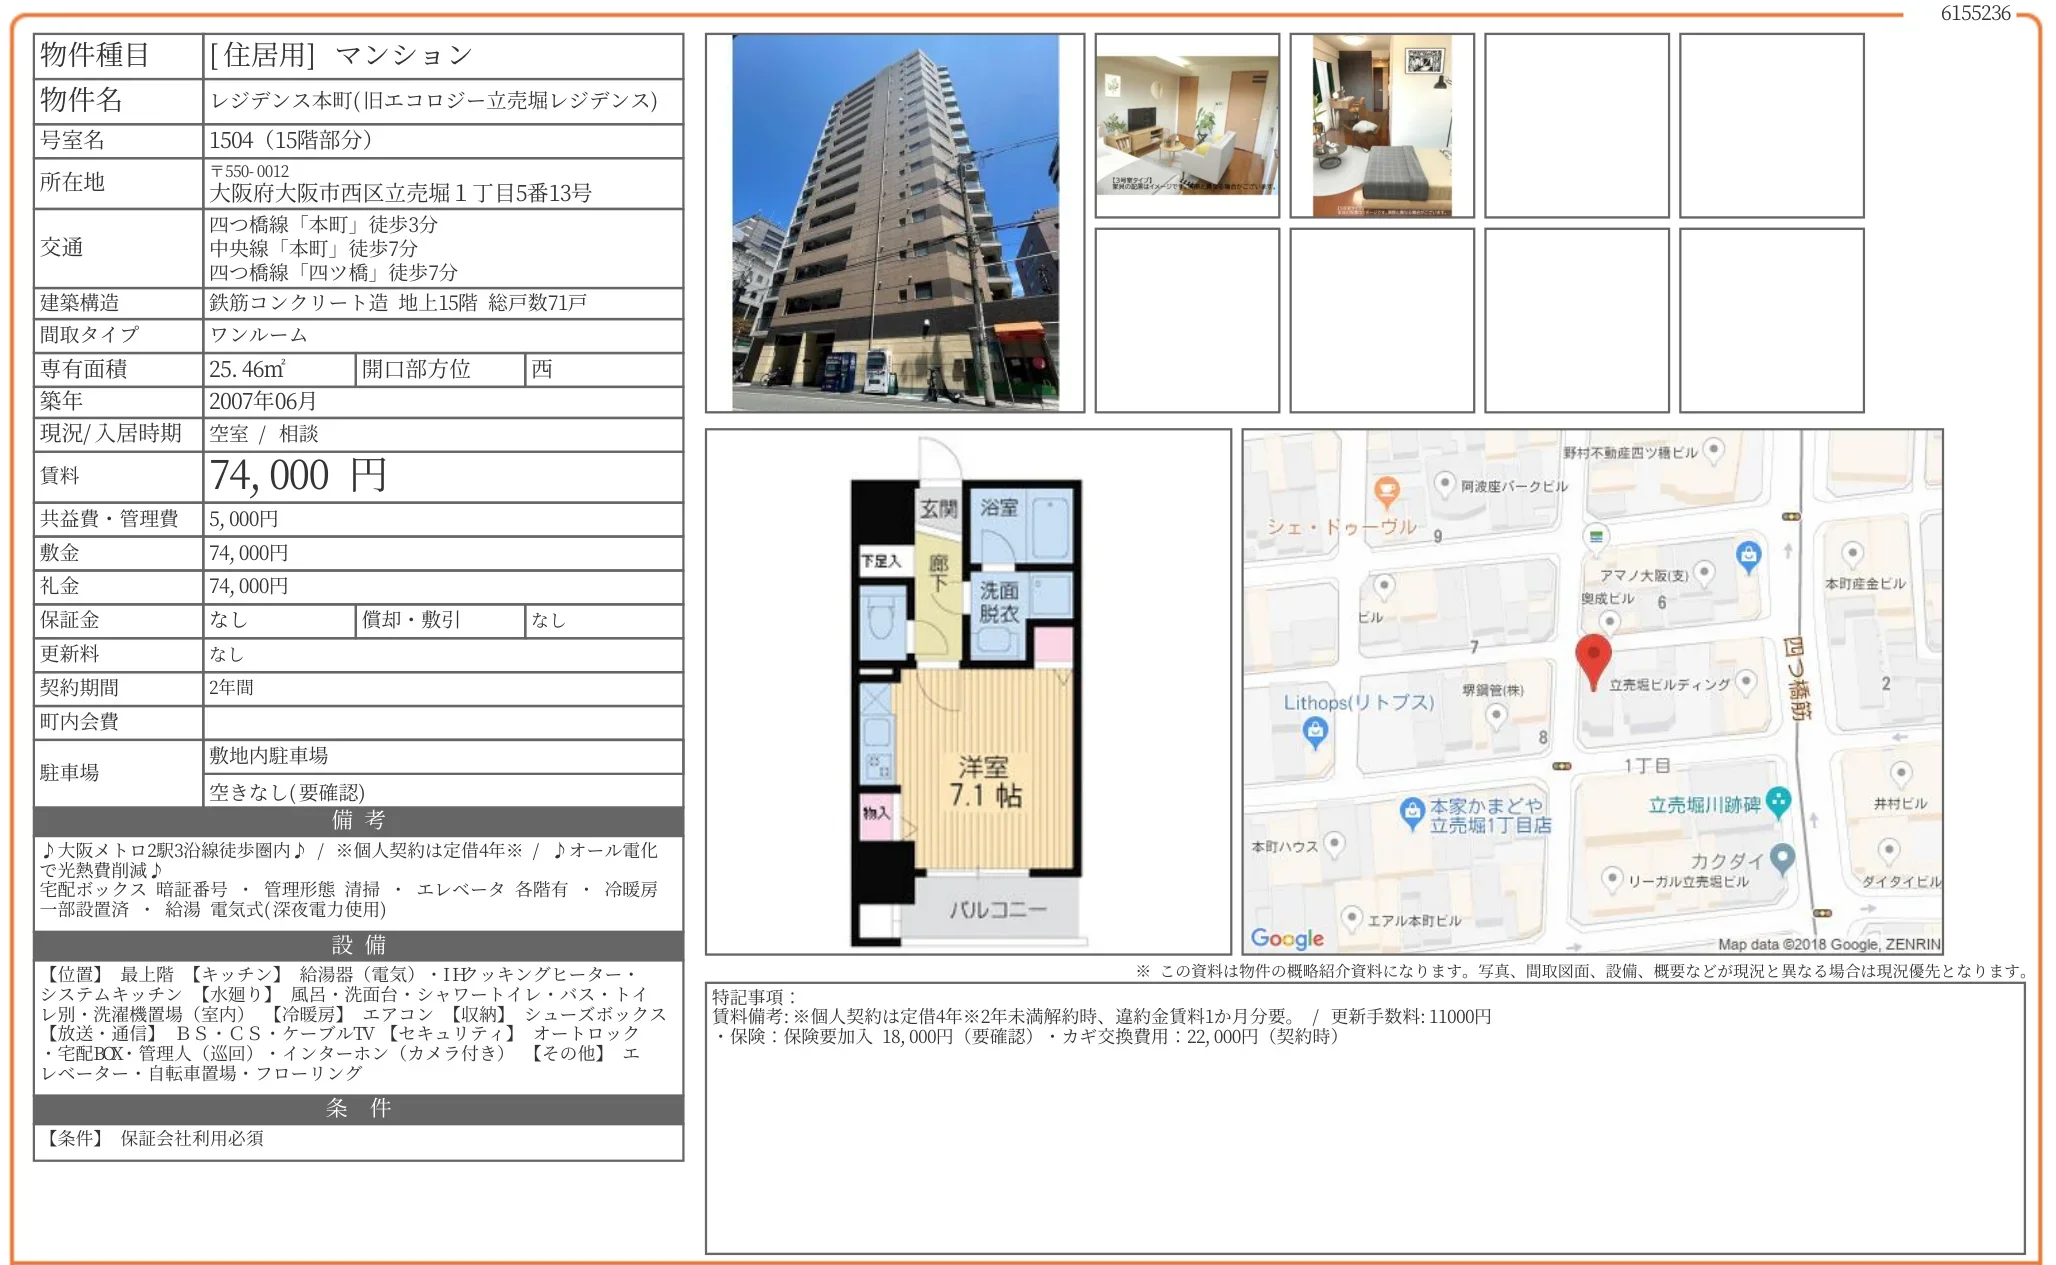Click the カクダイ blue map pin
The width and height of the screenshot is (2056, 1265).
tap(1784, 857)
